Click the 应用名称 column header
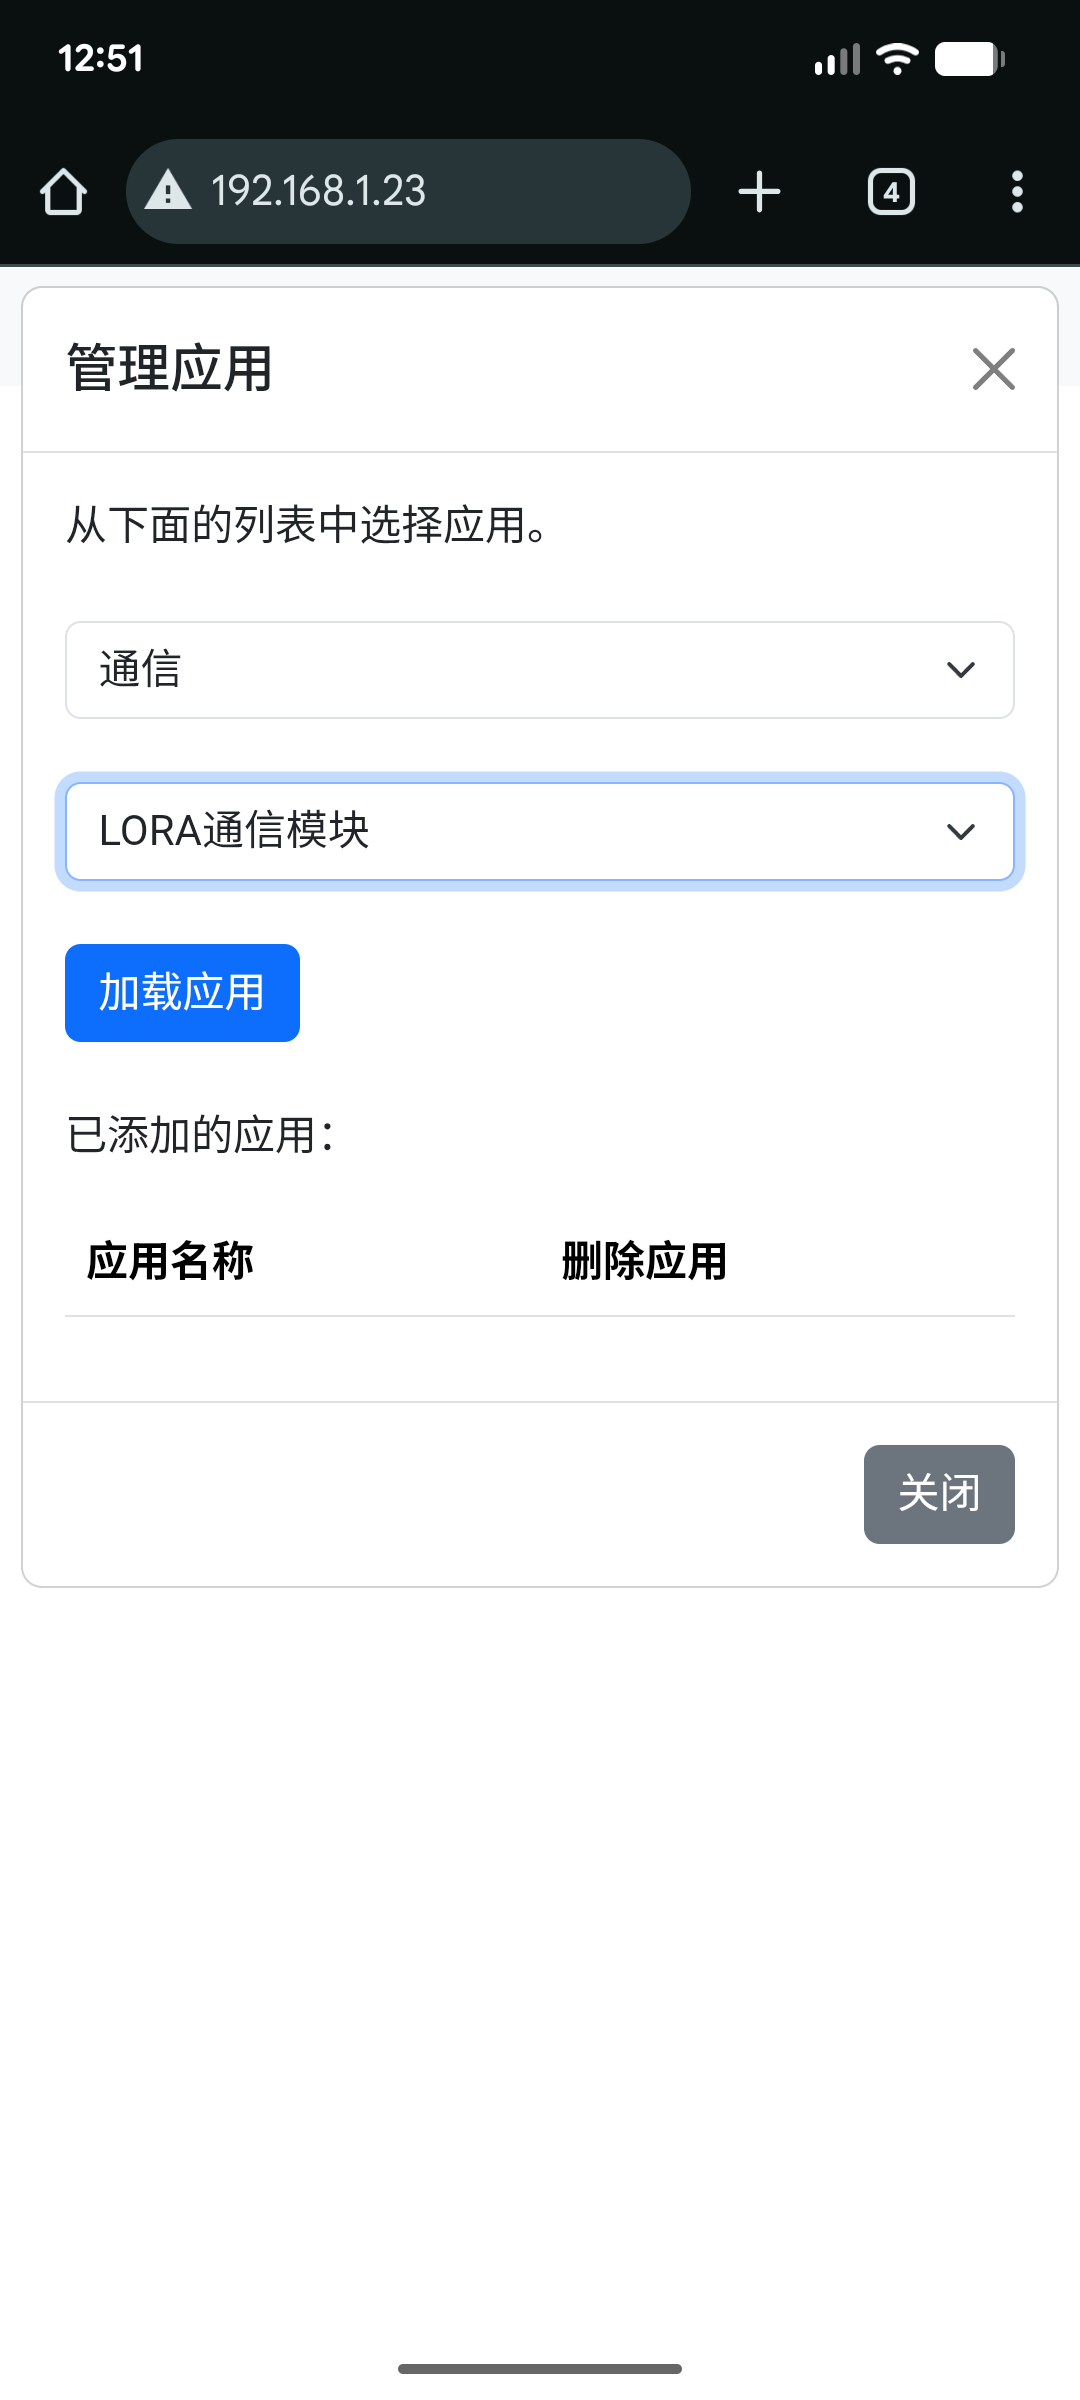The width and height of the screenshot is (1080, 2400). pos(170,1261)
